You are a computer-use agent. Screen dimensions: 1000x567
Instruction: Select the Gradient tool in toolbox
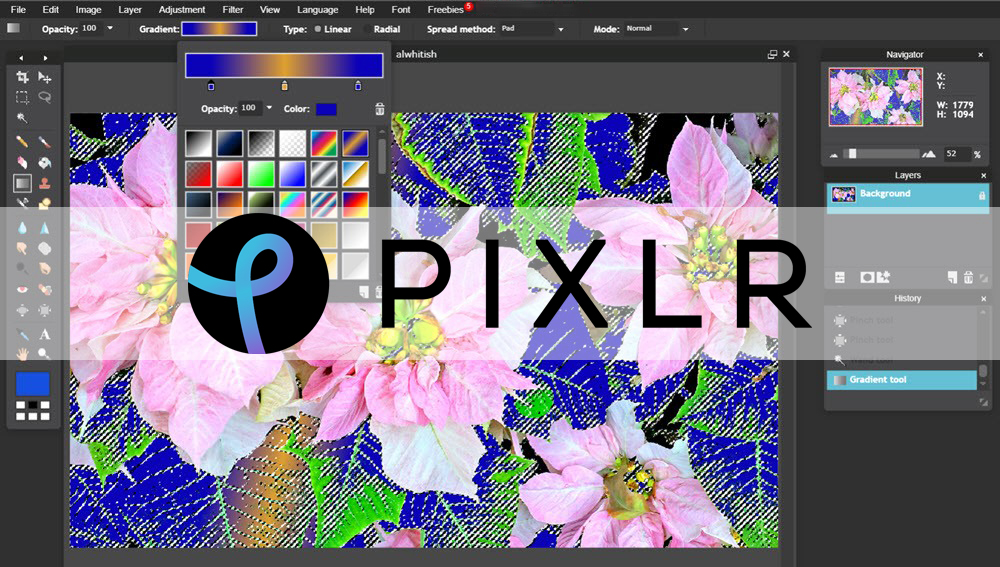point(22,184)
